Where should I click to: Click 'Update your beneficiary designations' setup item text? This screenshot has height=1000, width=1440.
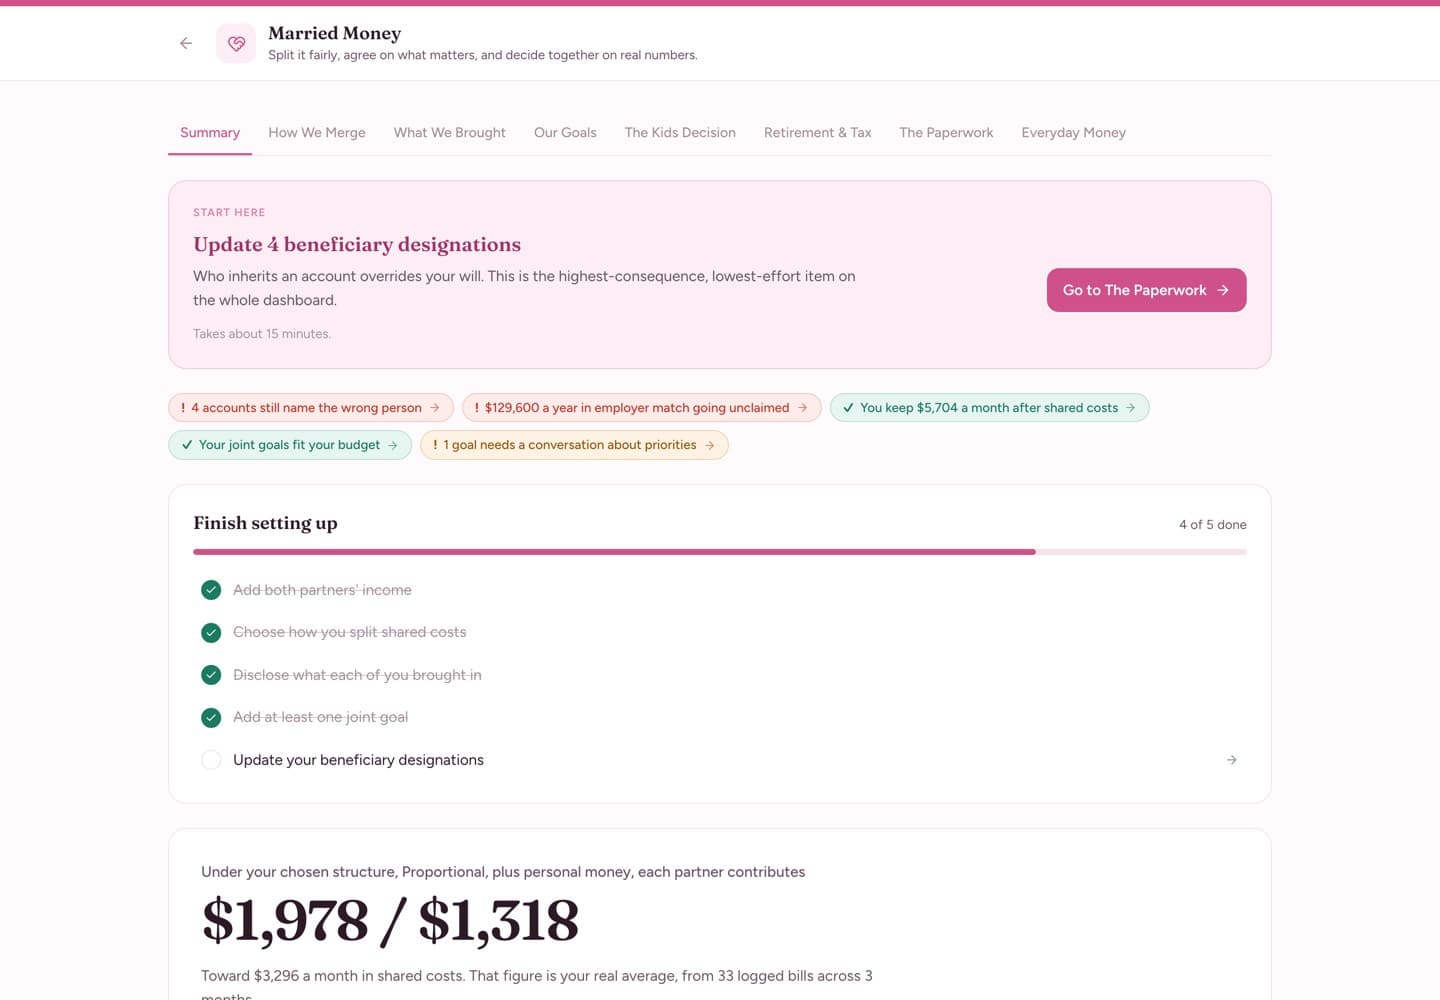[x=358, y=760]
